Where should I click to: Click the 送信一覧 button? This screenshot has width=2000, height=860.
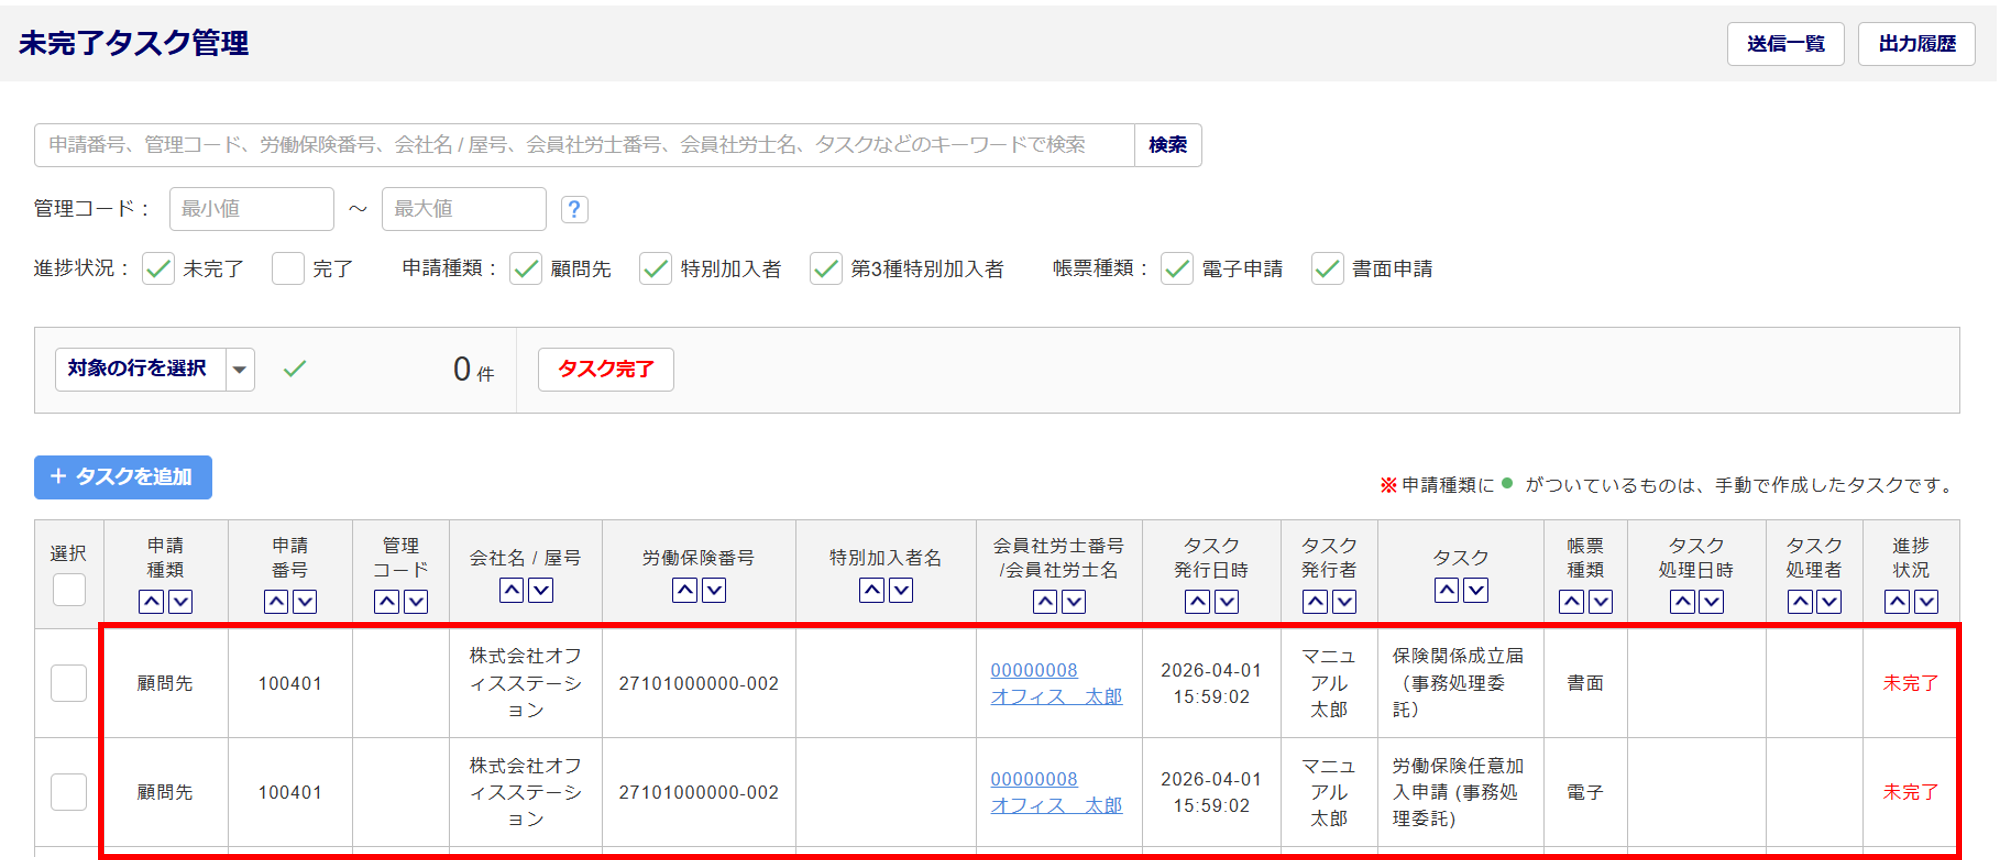[x=1785, y=44]
